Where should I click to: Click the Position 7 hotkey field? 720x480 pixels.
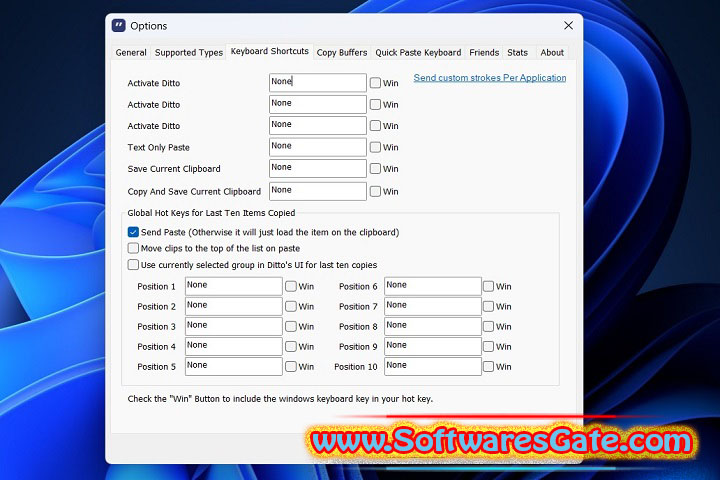coord(433,306)
